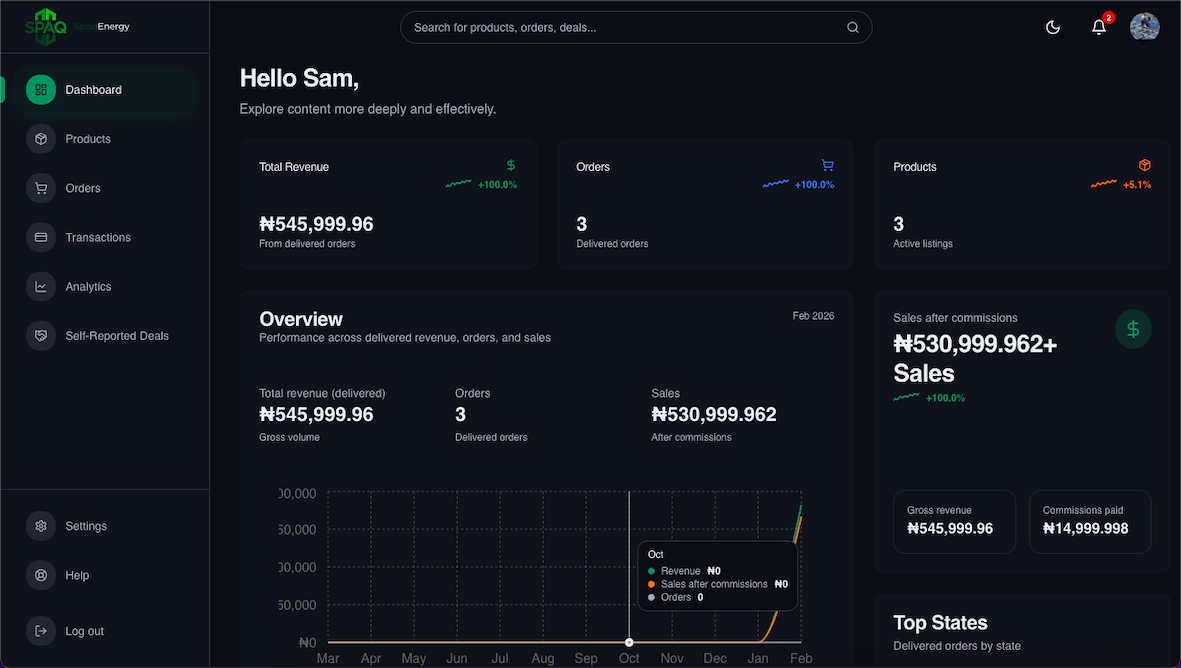
Task: Toggle the Revenue series in the chart legend
Action: click(x=680, y=570)
